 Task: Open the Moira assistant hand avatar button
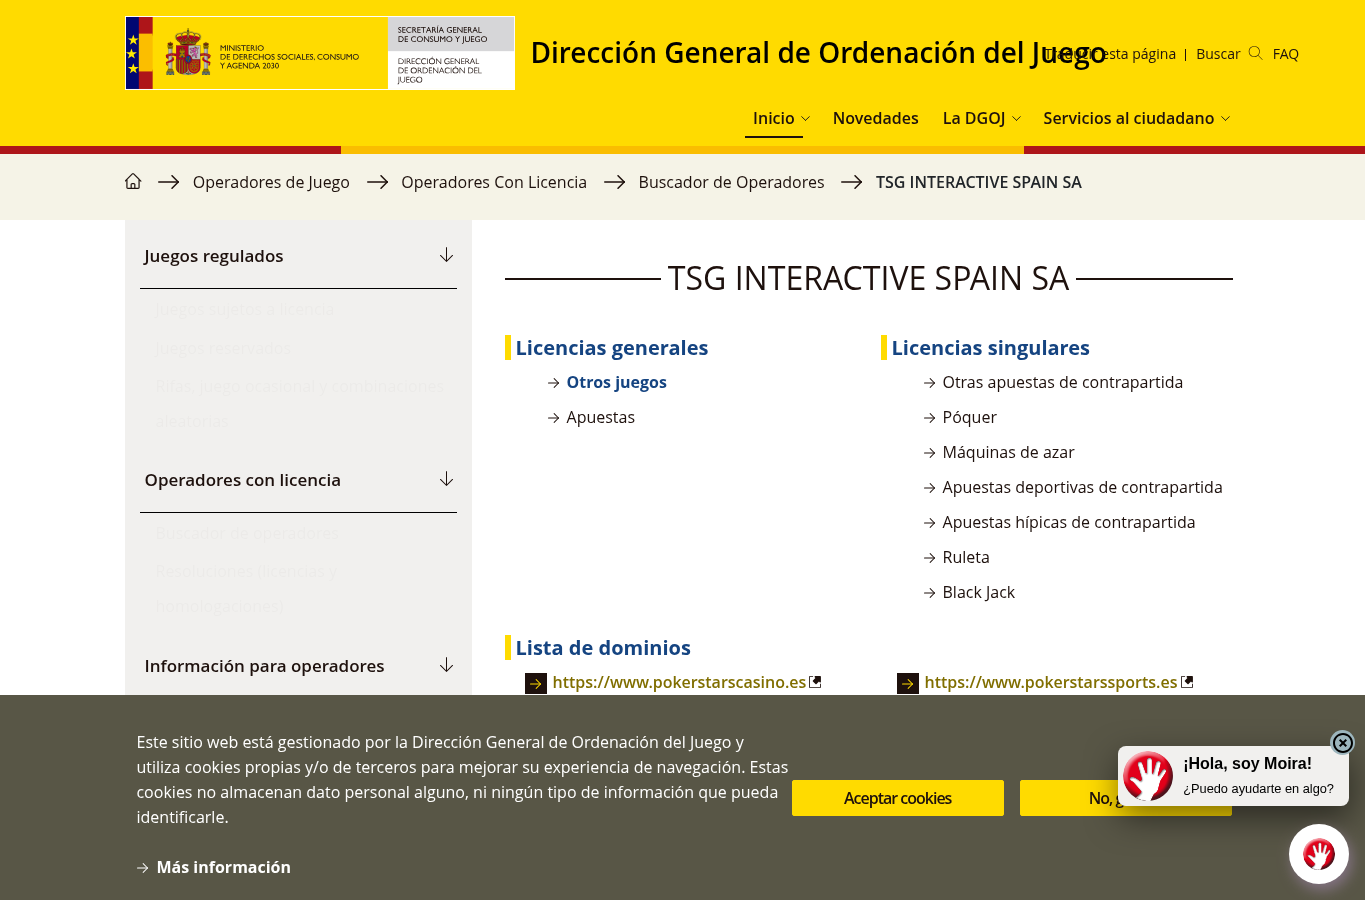click(1319, 854)
